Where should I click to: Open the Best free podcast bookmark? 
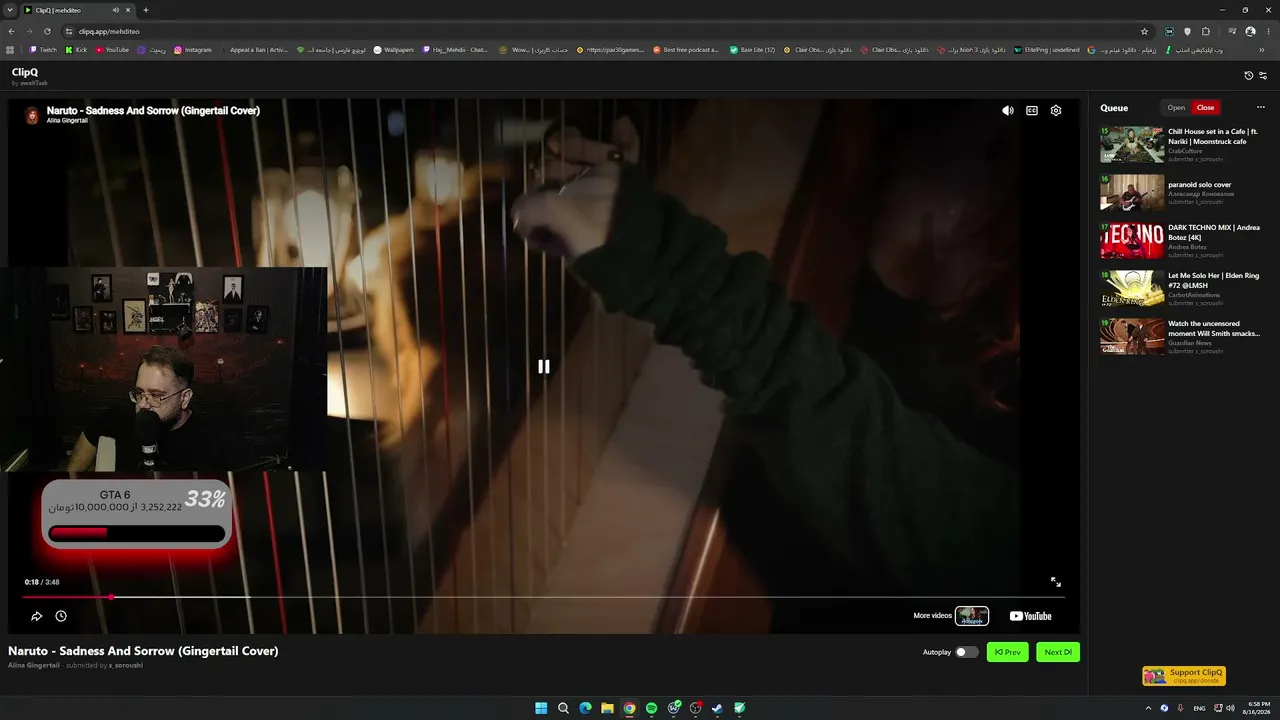click(x=685, y=50)
